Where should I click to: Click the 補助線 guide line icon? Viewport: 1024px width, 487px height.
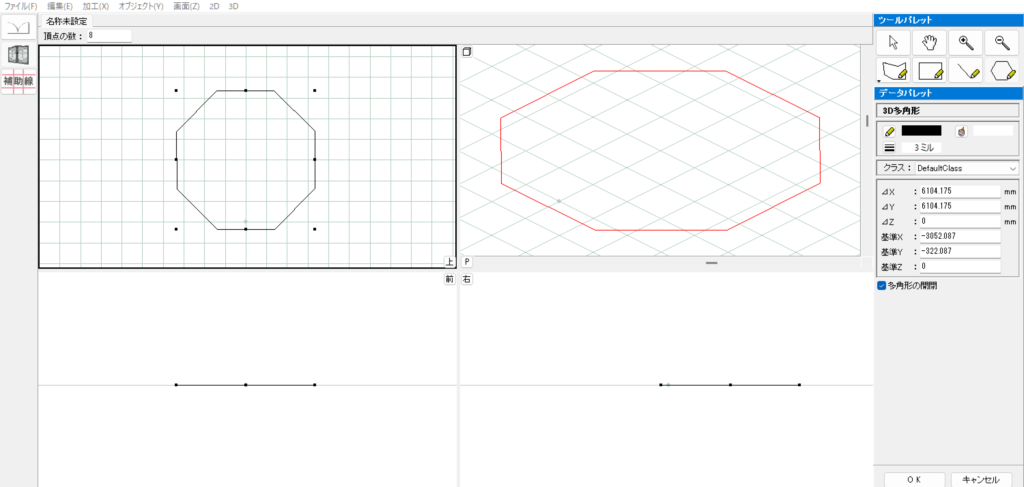(x=19, y=81)
